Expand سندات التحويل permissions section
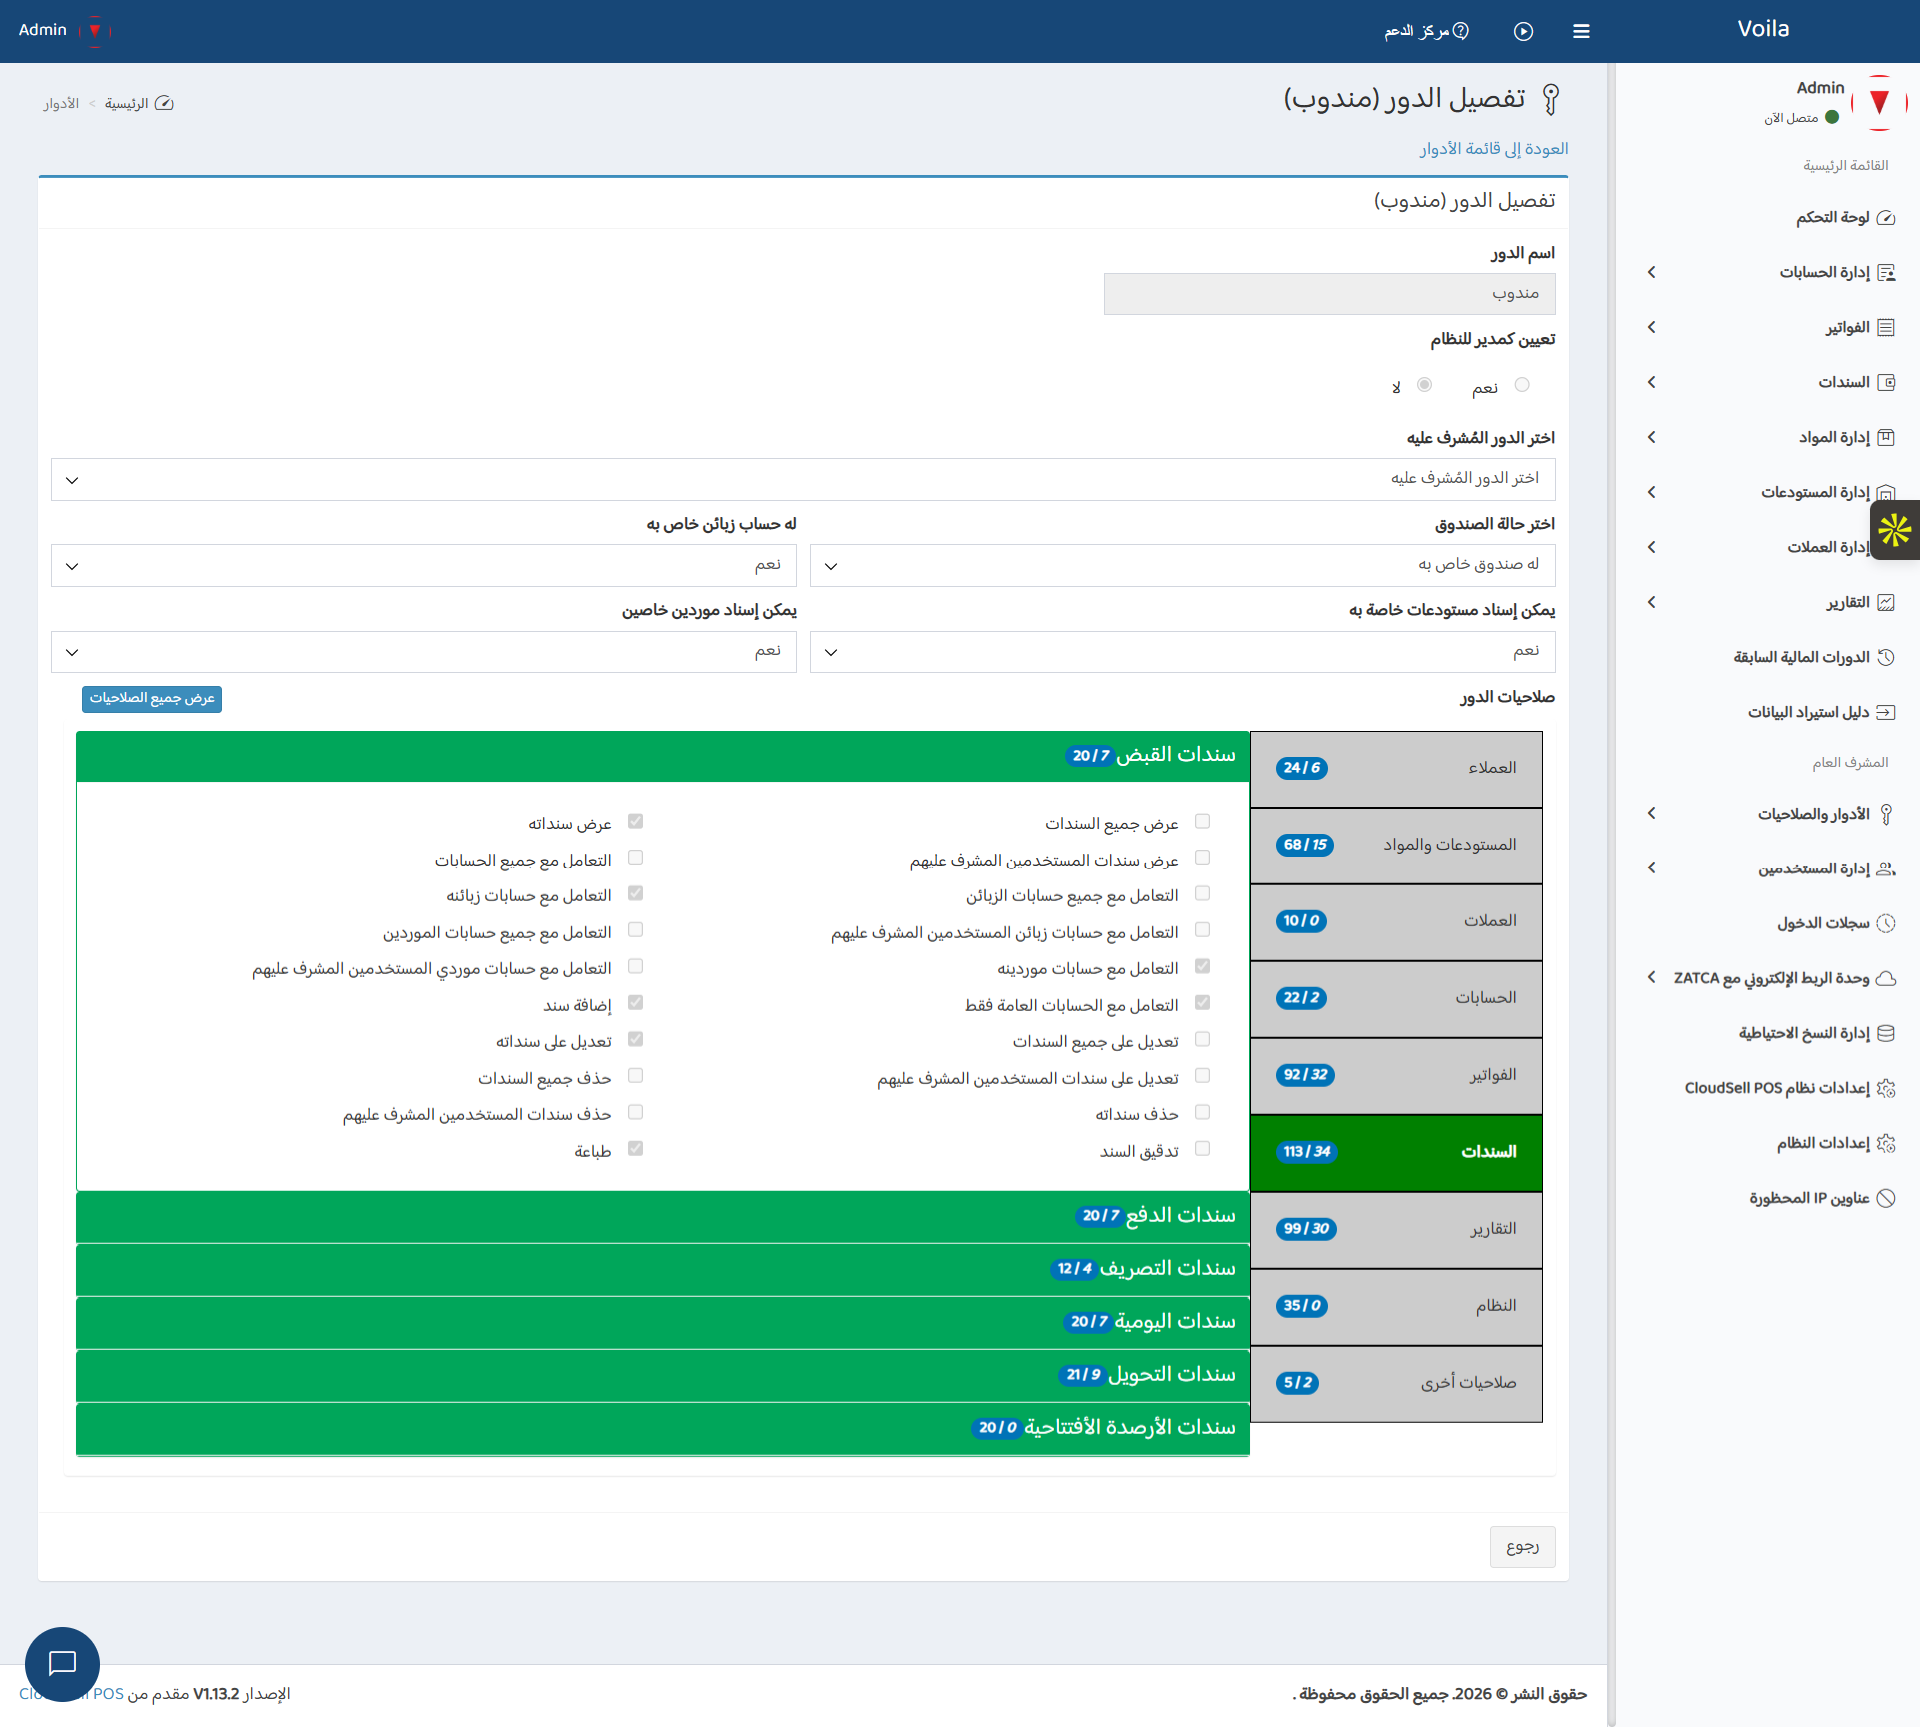This screenshot has height=1728, width=1920. pyautogui.click(x=663, y=1375)
